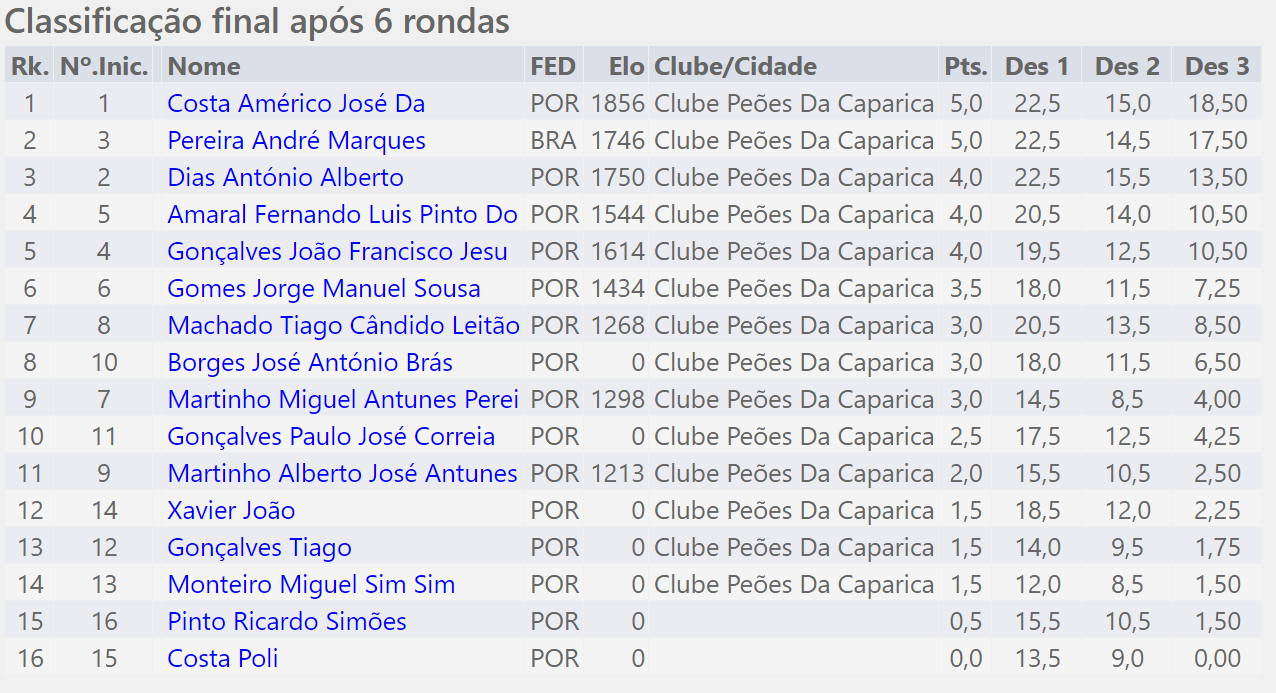Click Gonçalves Paulo José Correia link
The image size is (1276, 693).
click(331, 437)
